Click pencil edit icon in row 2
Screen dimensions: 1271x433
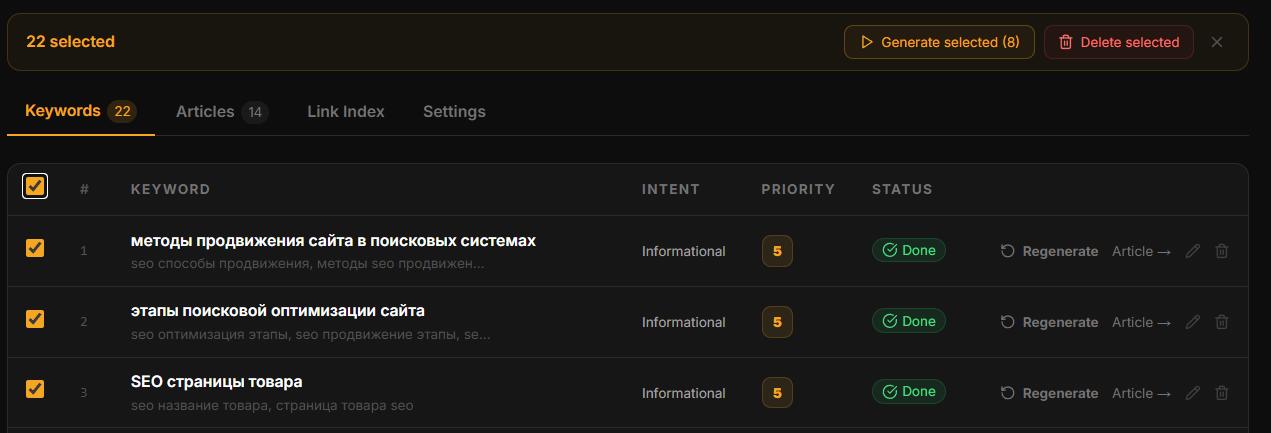click(1192, 322)
